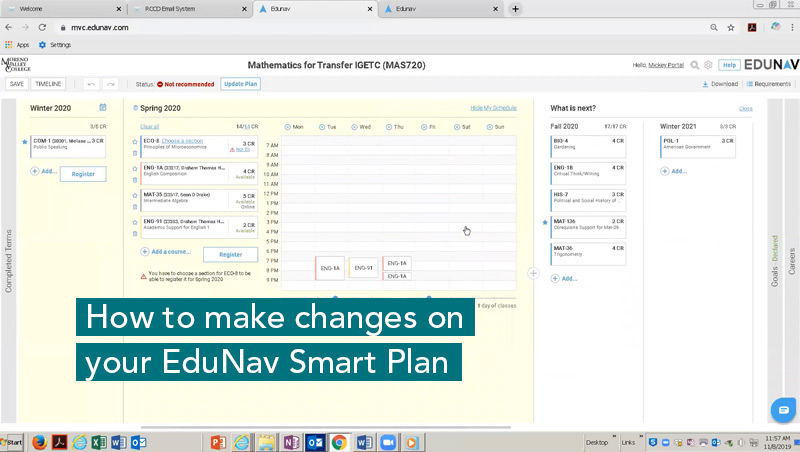The height and width of the screenshot is (452, 800).
Task: Register for Winter 2020 term
Action: 83,174
